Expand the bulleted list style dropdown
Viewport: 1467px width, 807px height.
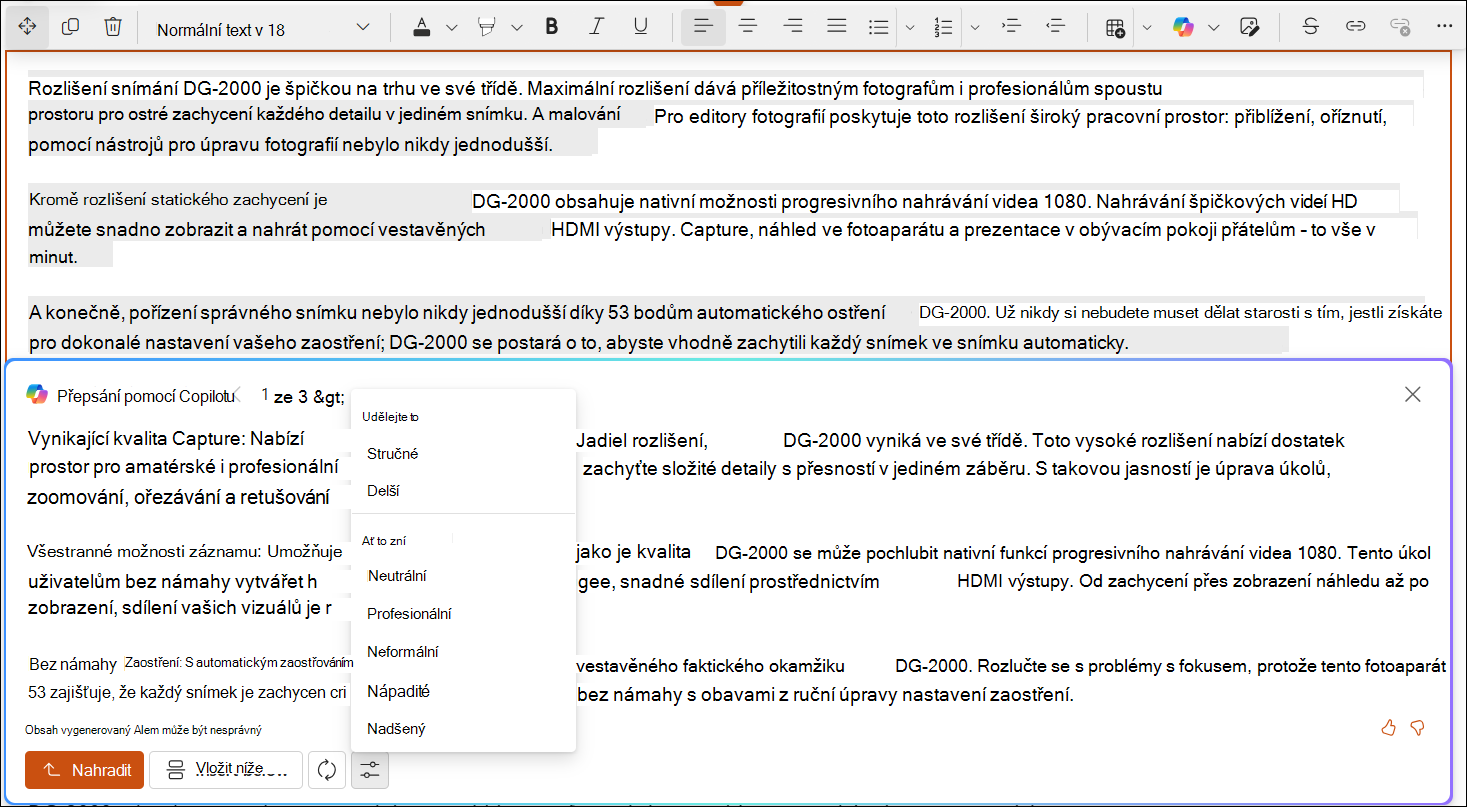(x=909, y=28)
